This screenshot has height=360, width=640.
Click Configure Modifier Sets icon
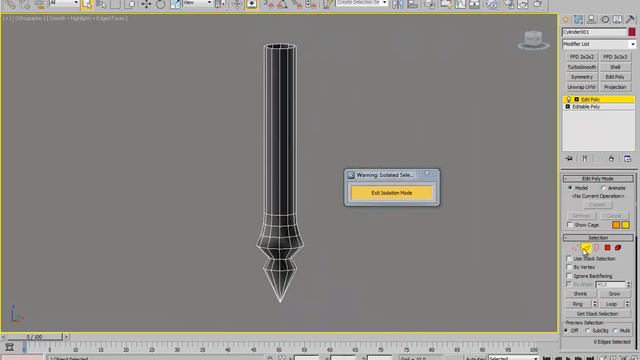pyautogui.click(x=627, y=158)
